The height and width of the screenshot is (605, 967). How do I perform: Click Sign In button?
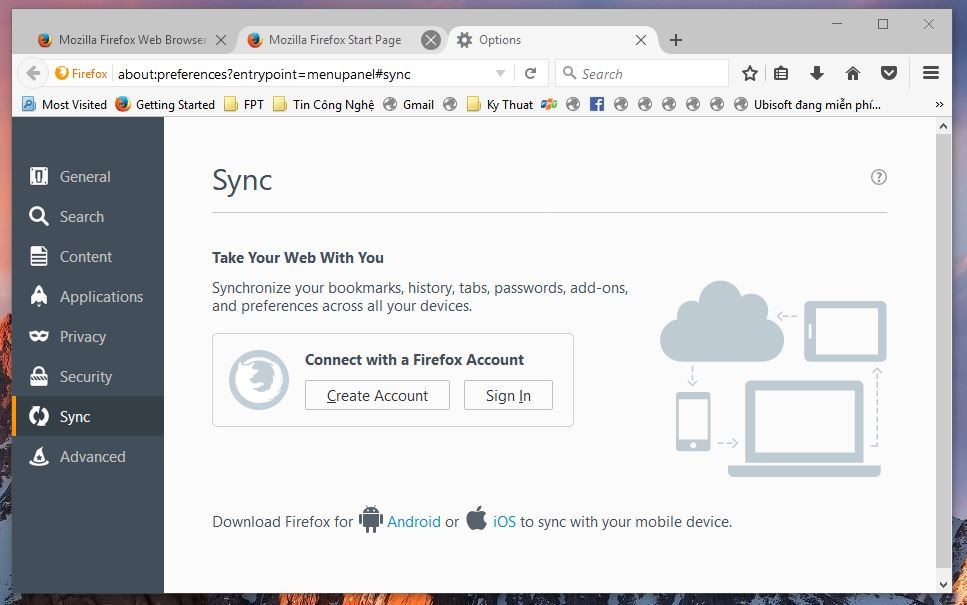click(x=508, y=395)
